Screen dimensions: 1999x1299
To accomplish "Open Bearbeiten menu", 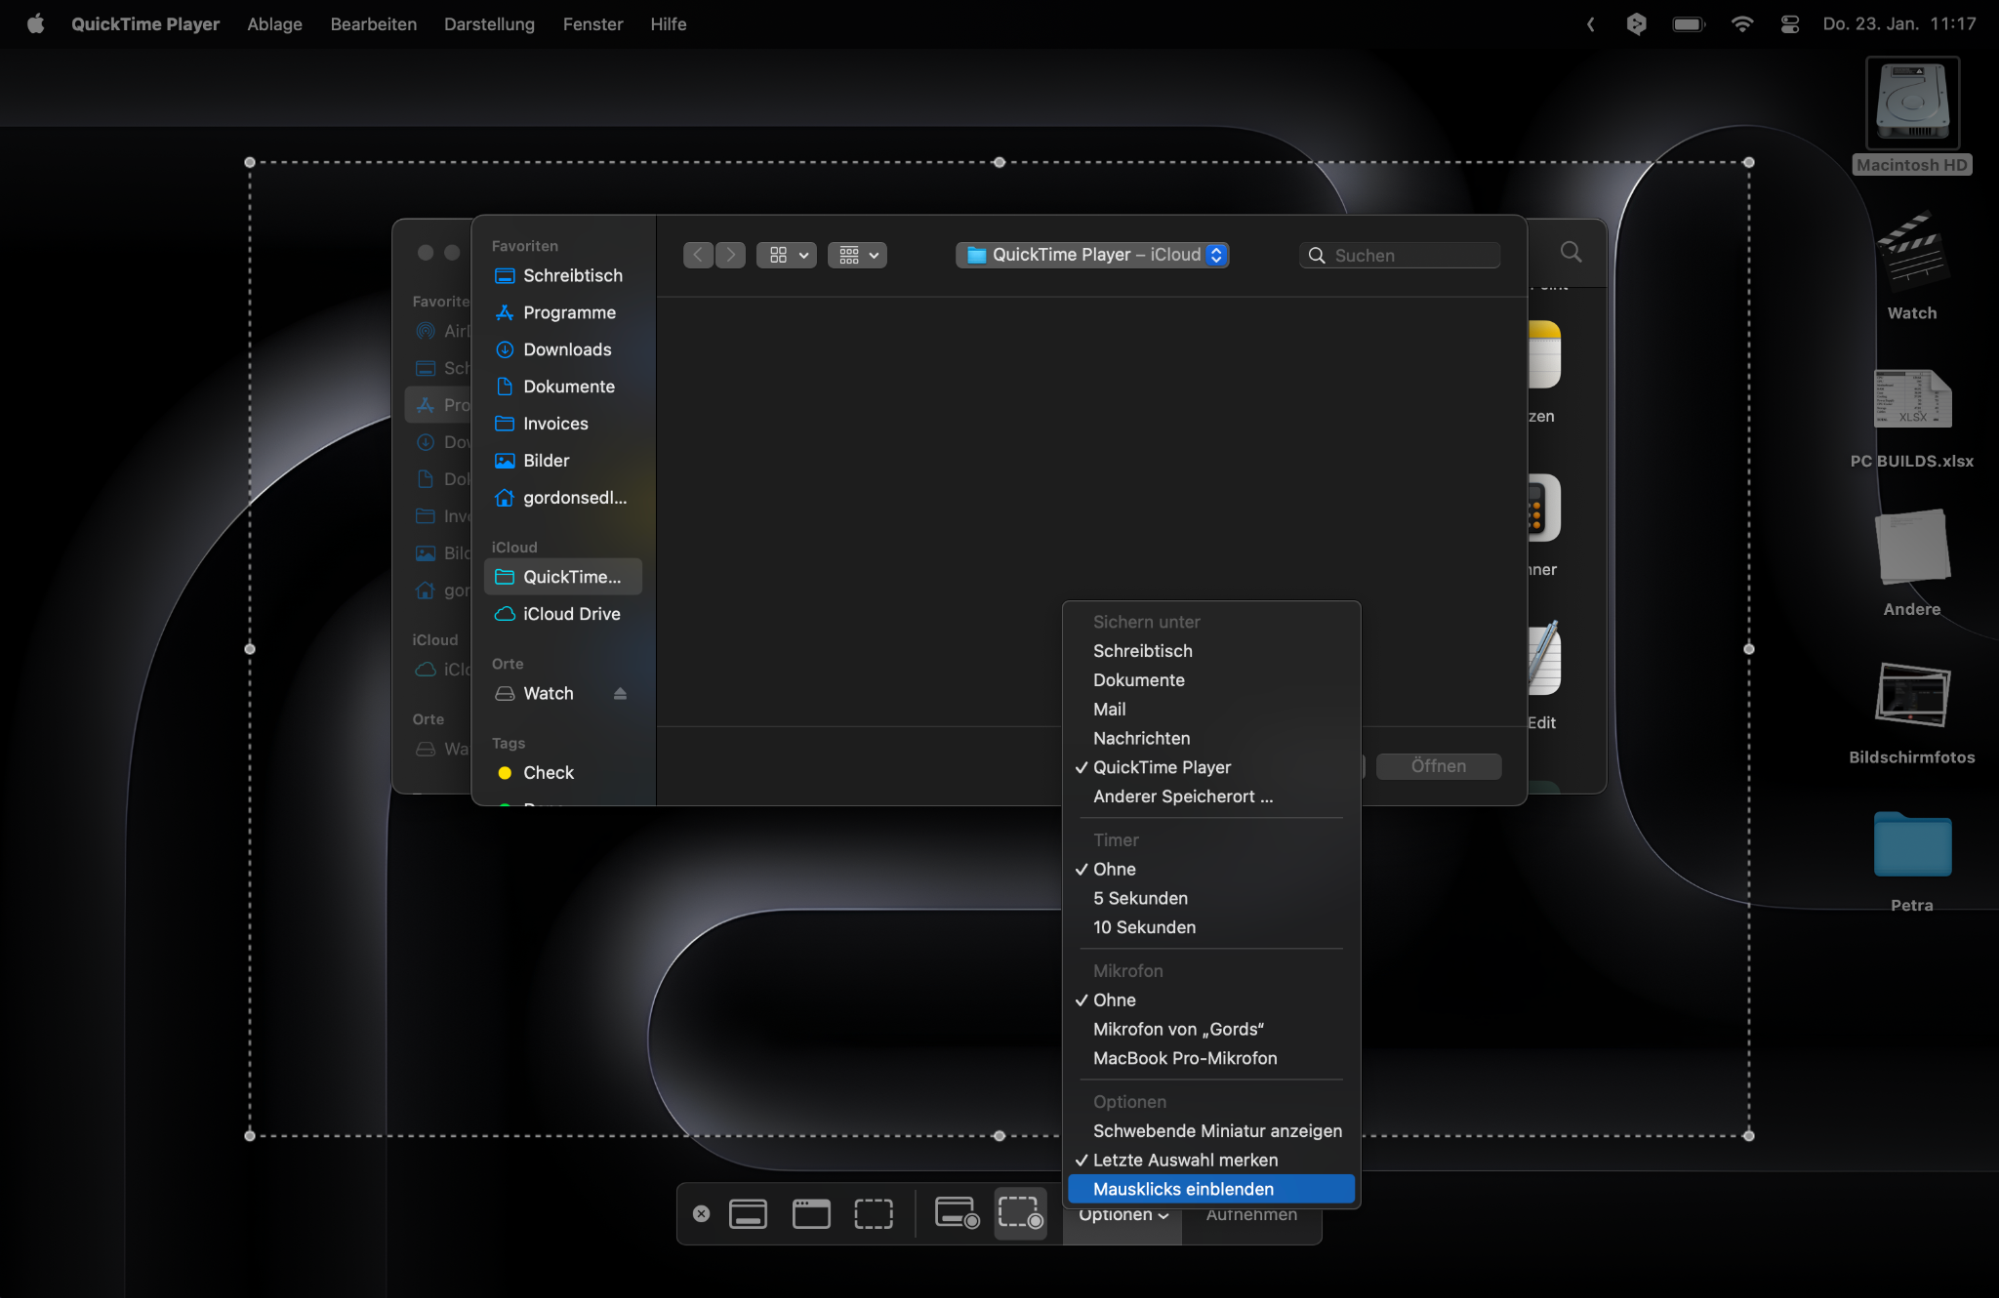I will pyautogui.click(x=373, y=23).
